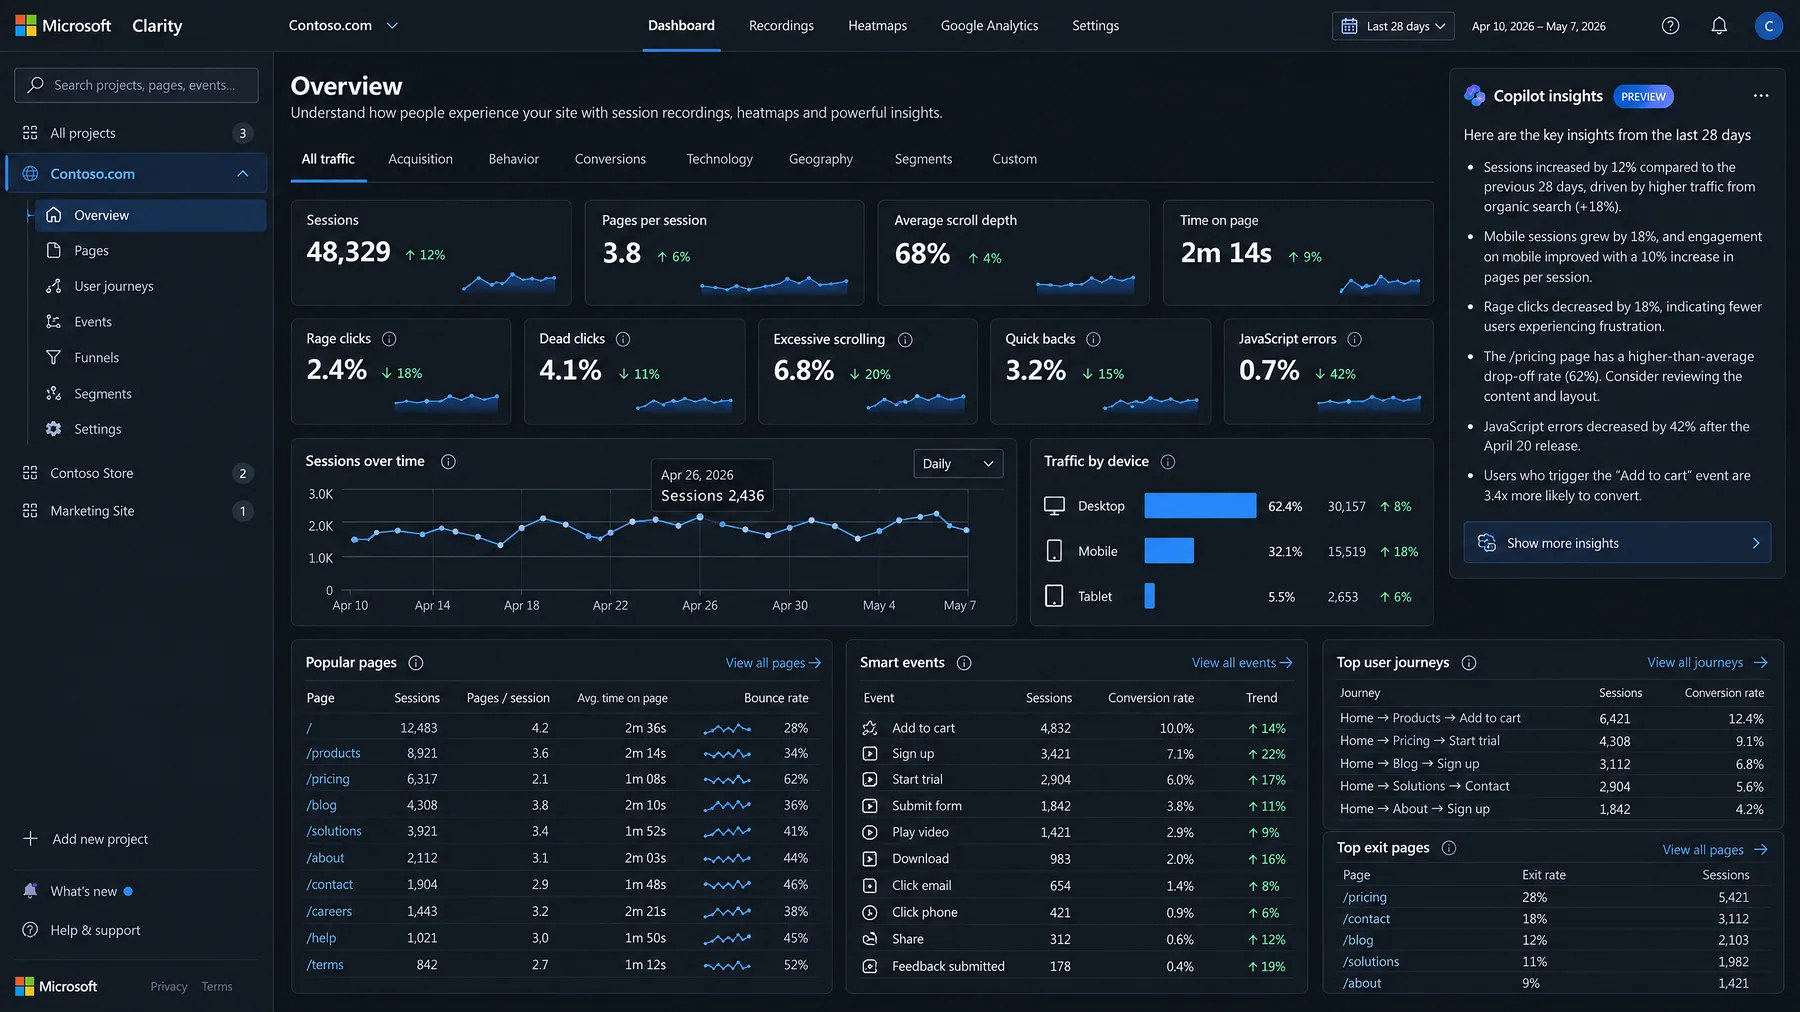
Task: Open the help question mark icon
Action: pos(1670,26)
